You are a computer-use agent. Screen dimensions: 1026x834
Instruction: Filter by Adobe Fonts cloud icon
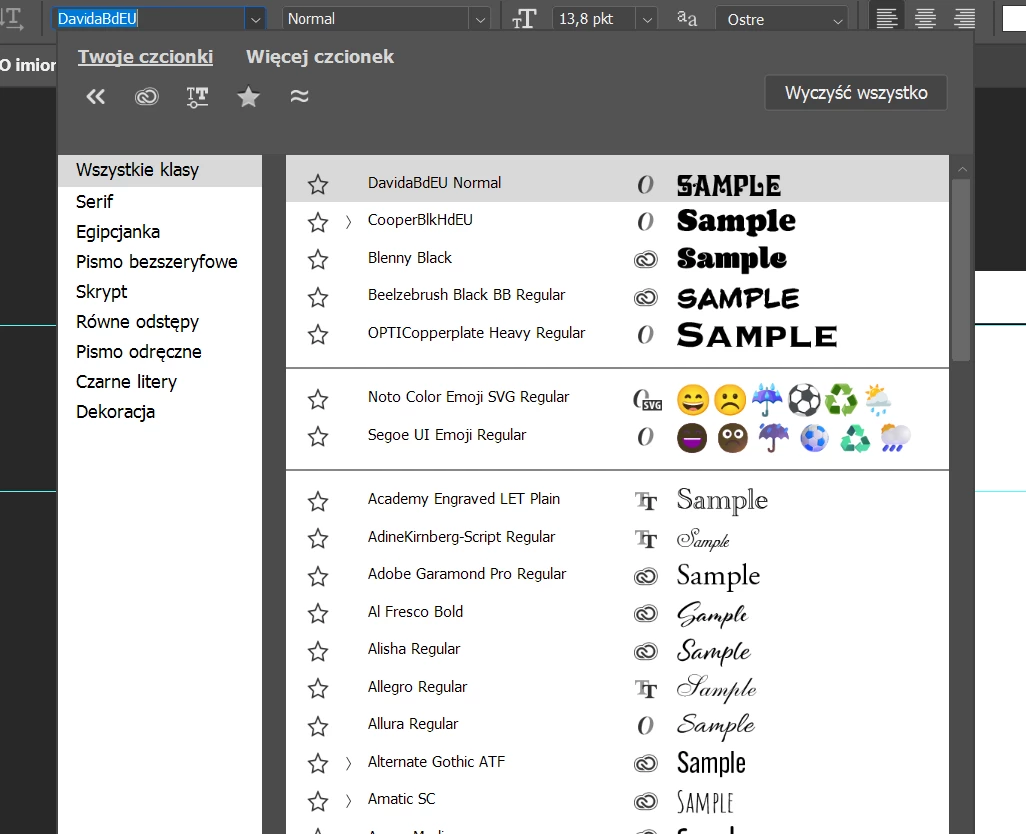point(147,97)
